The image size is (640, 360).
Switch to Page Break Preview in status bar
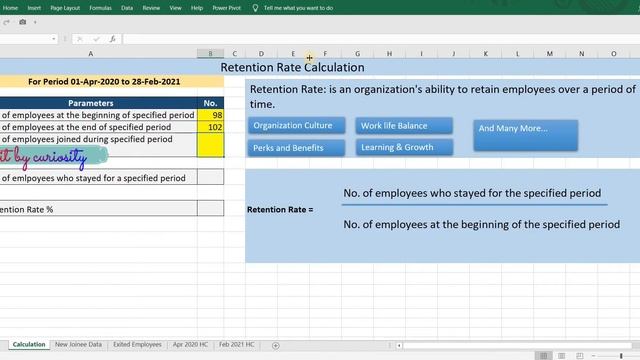click(x=580, y=356)
